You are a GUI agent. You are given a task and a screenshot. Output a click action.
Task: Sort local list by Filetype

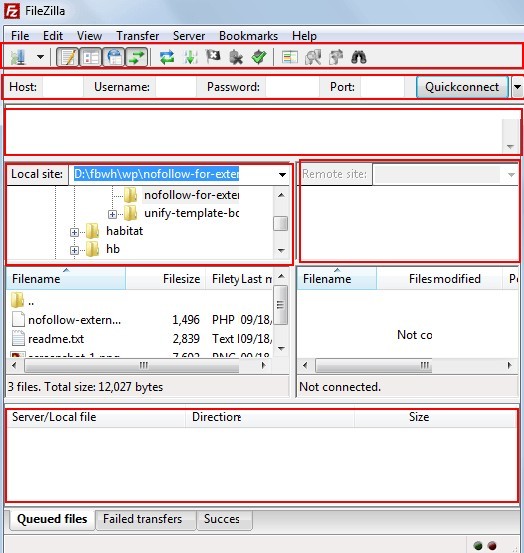(x=223, y=279)
